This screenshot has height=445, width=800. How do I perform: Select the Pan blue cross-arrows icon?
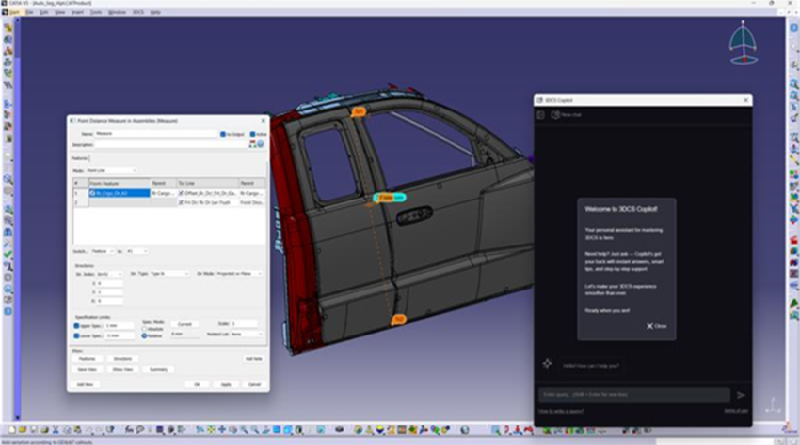tap(222, 430)
